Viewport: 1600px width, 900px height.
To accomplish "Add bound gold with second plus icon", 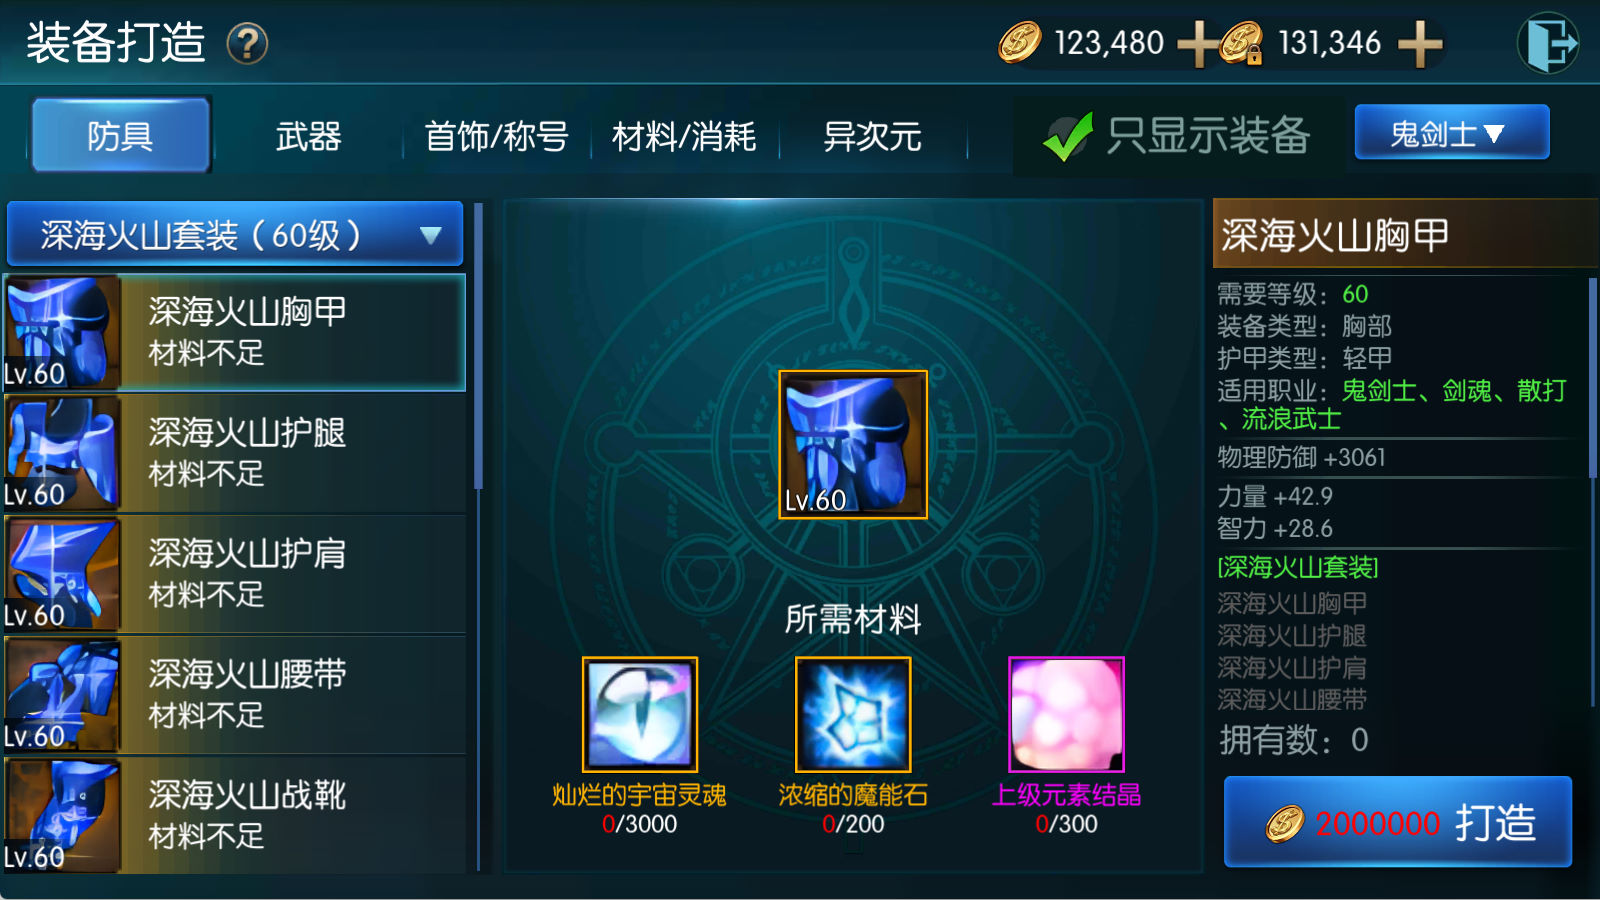I will click(x=1420, y=44).
